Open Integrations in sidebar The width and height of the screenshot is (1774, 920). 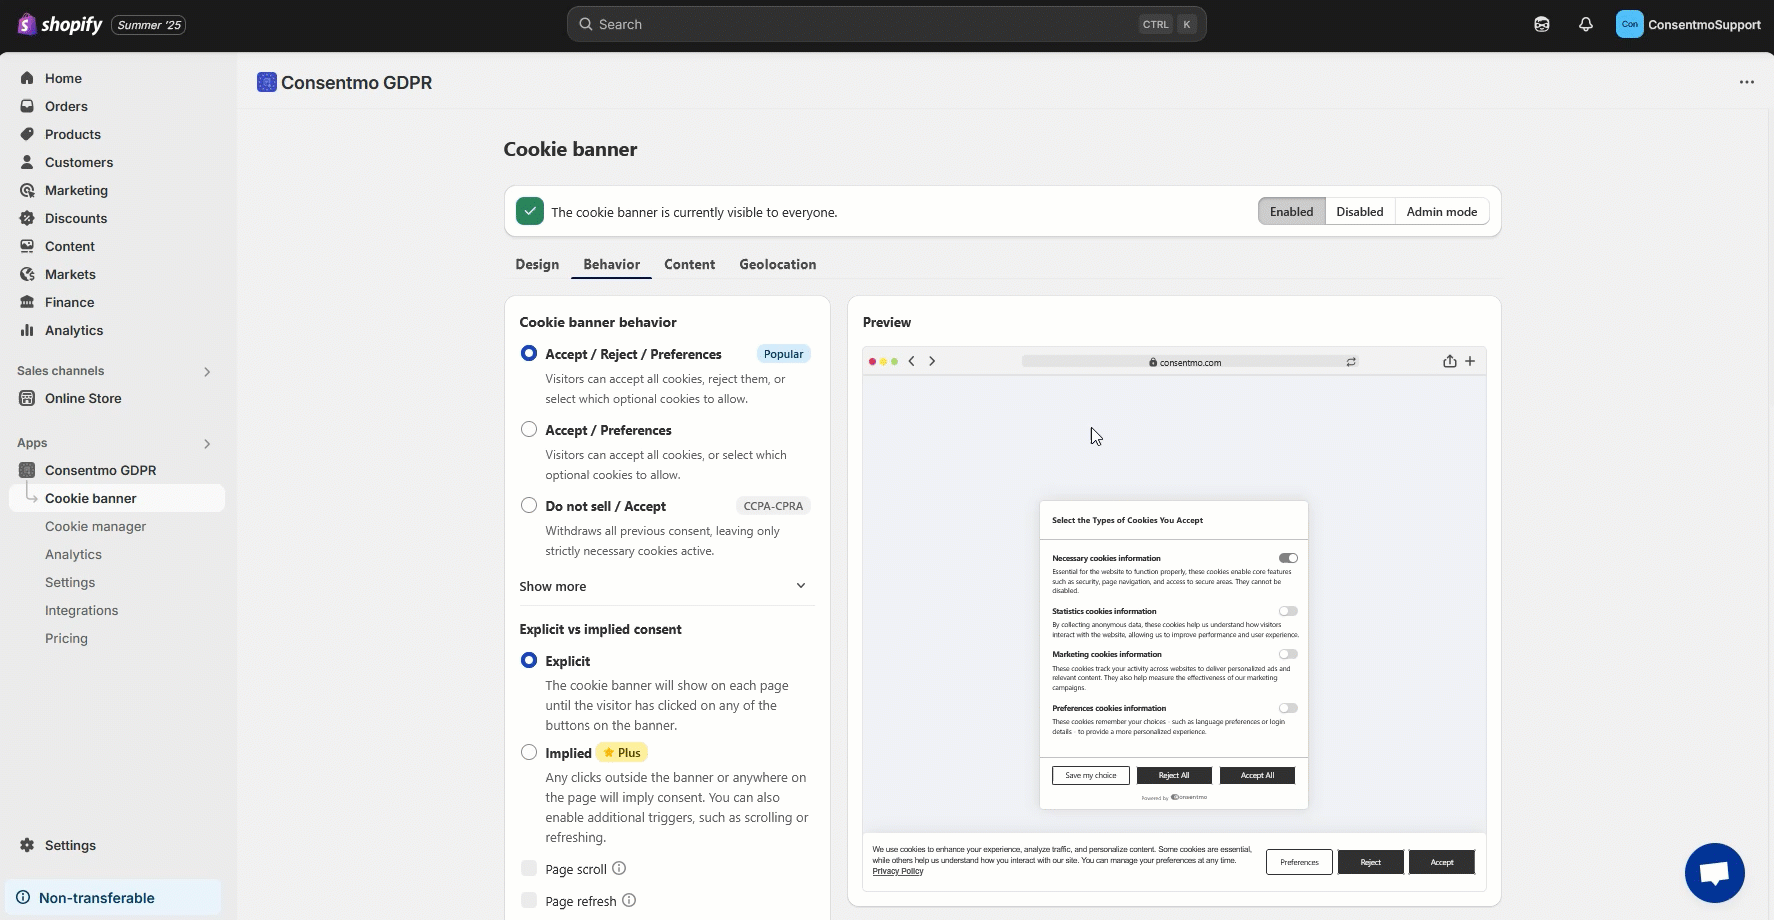(82, 610)
